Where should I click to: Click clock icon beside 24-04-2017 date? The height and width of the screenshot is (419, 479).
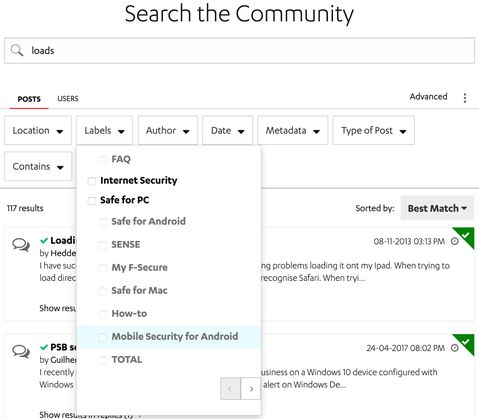tap(455, 348)
